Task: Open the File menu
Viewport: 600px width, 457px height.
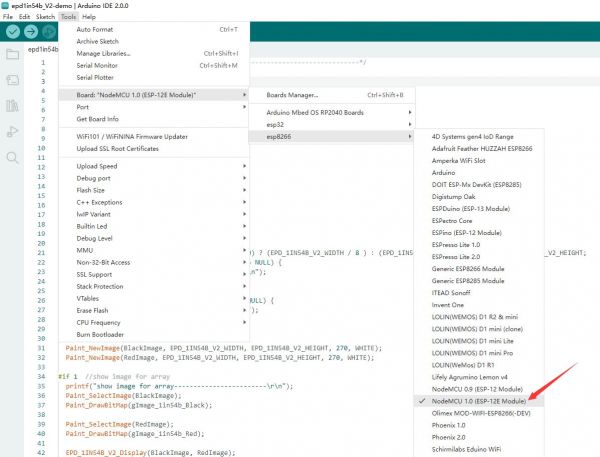Action: [x=8, y=17]
